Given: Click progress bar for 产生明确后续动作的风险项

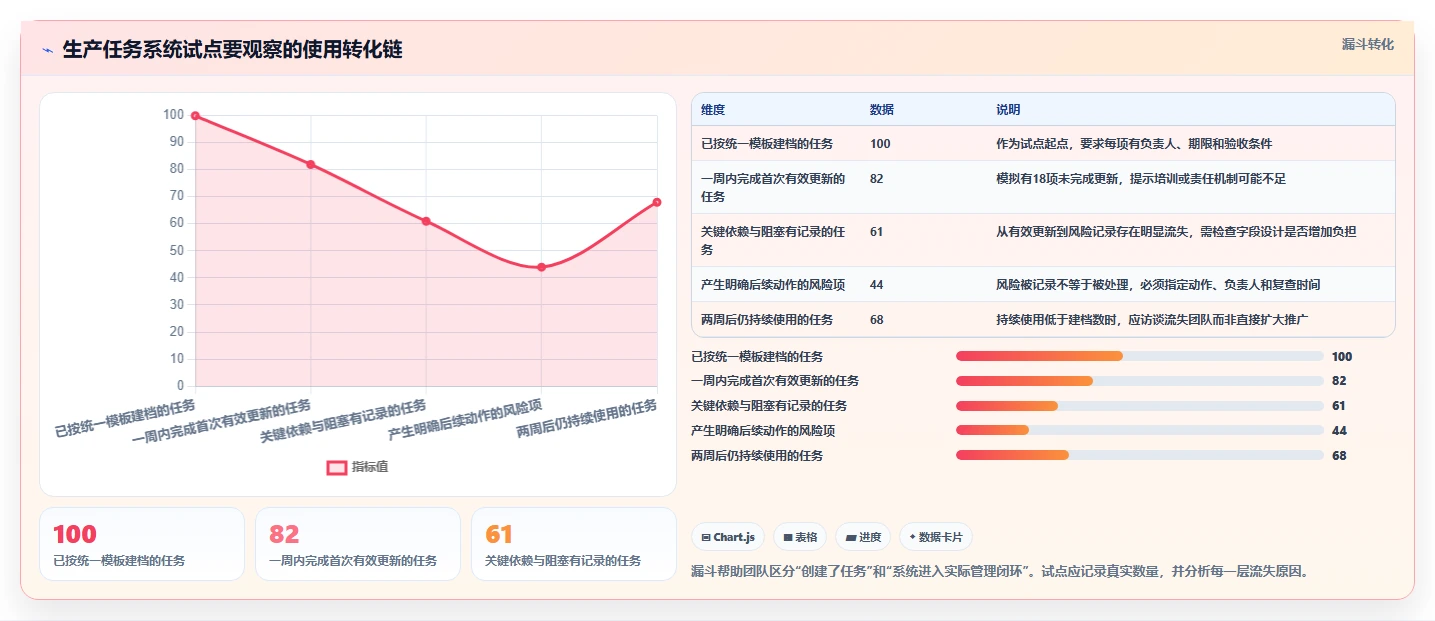Looking at the screenshot, I should tap(1140, 430).
